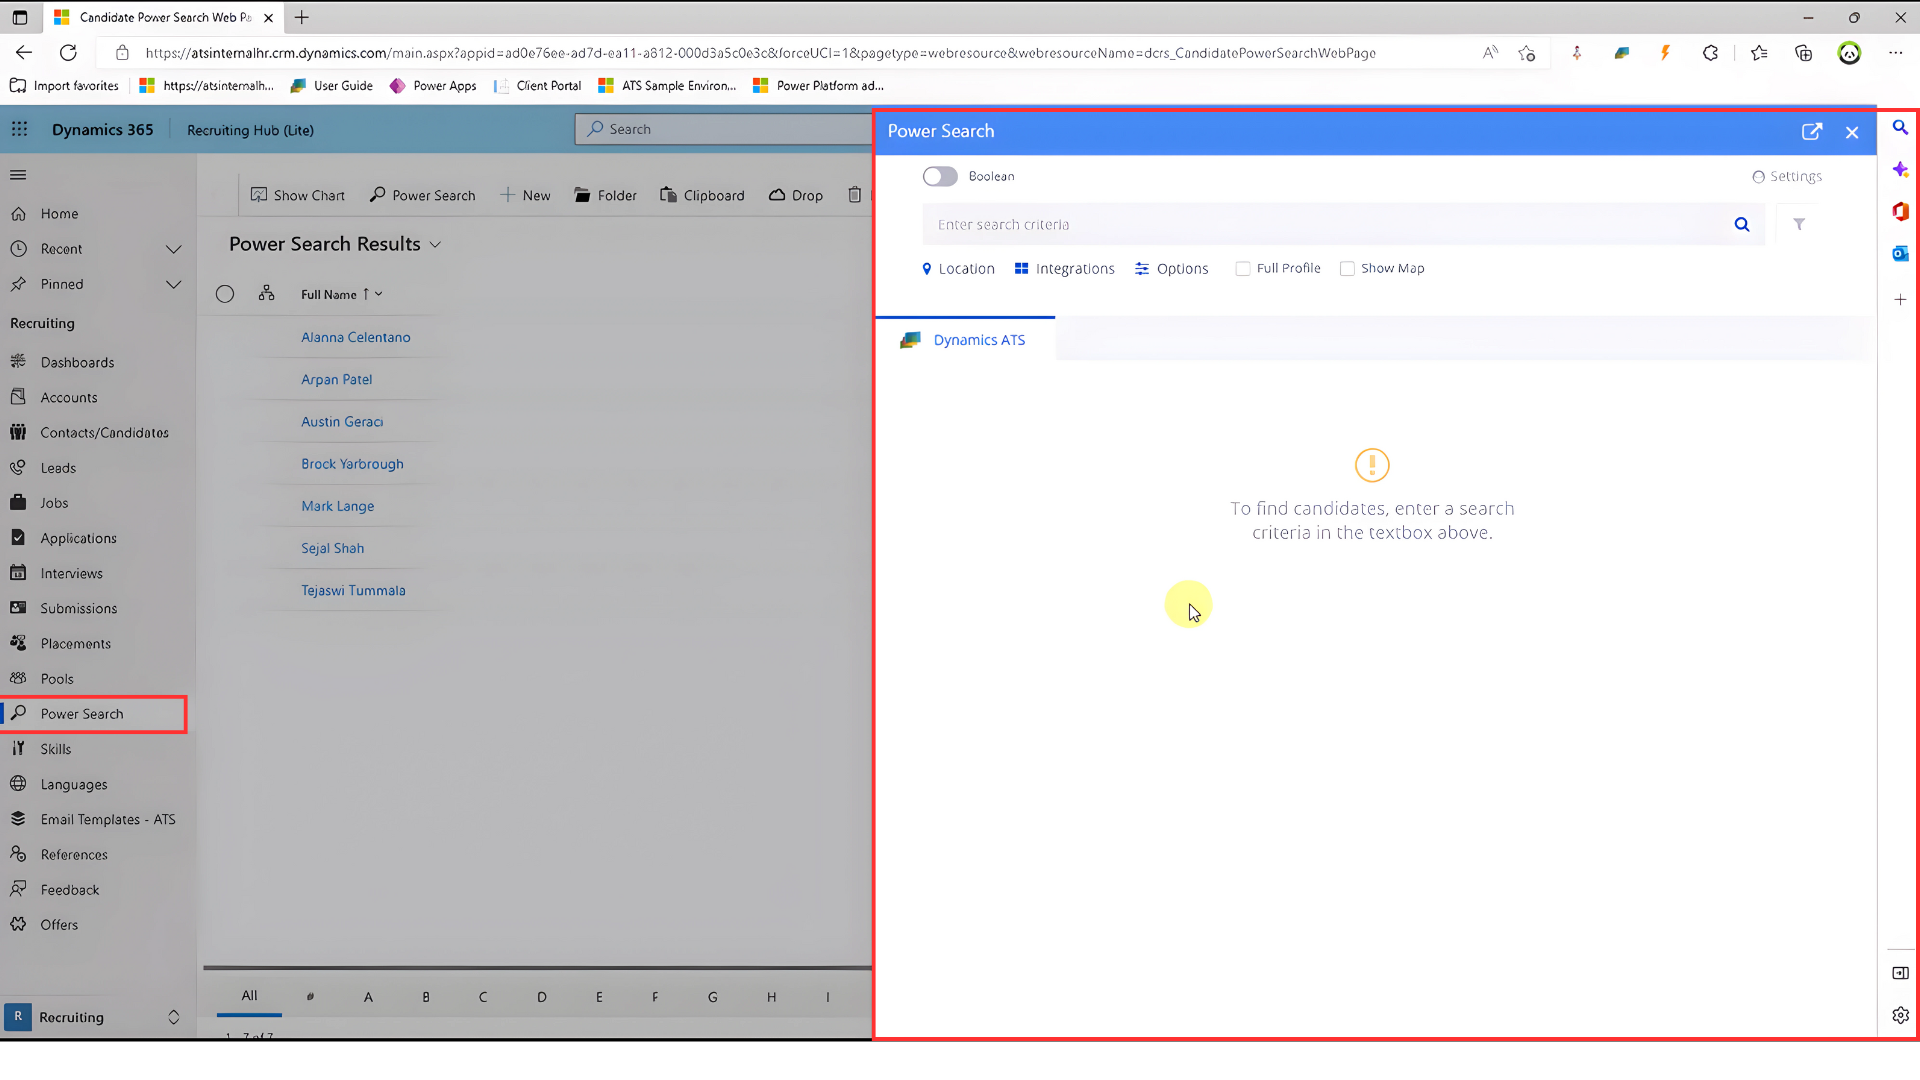Open Power Search in the command bar
This screenshot has height=1080, width=1920.
[422, 195]
